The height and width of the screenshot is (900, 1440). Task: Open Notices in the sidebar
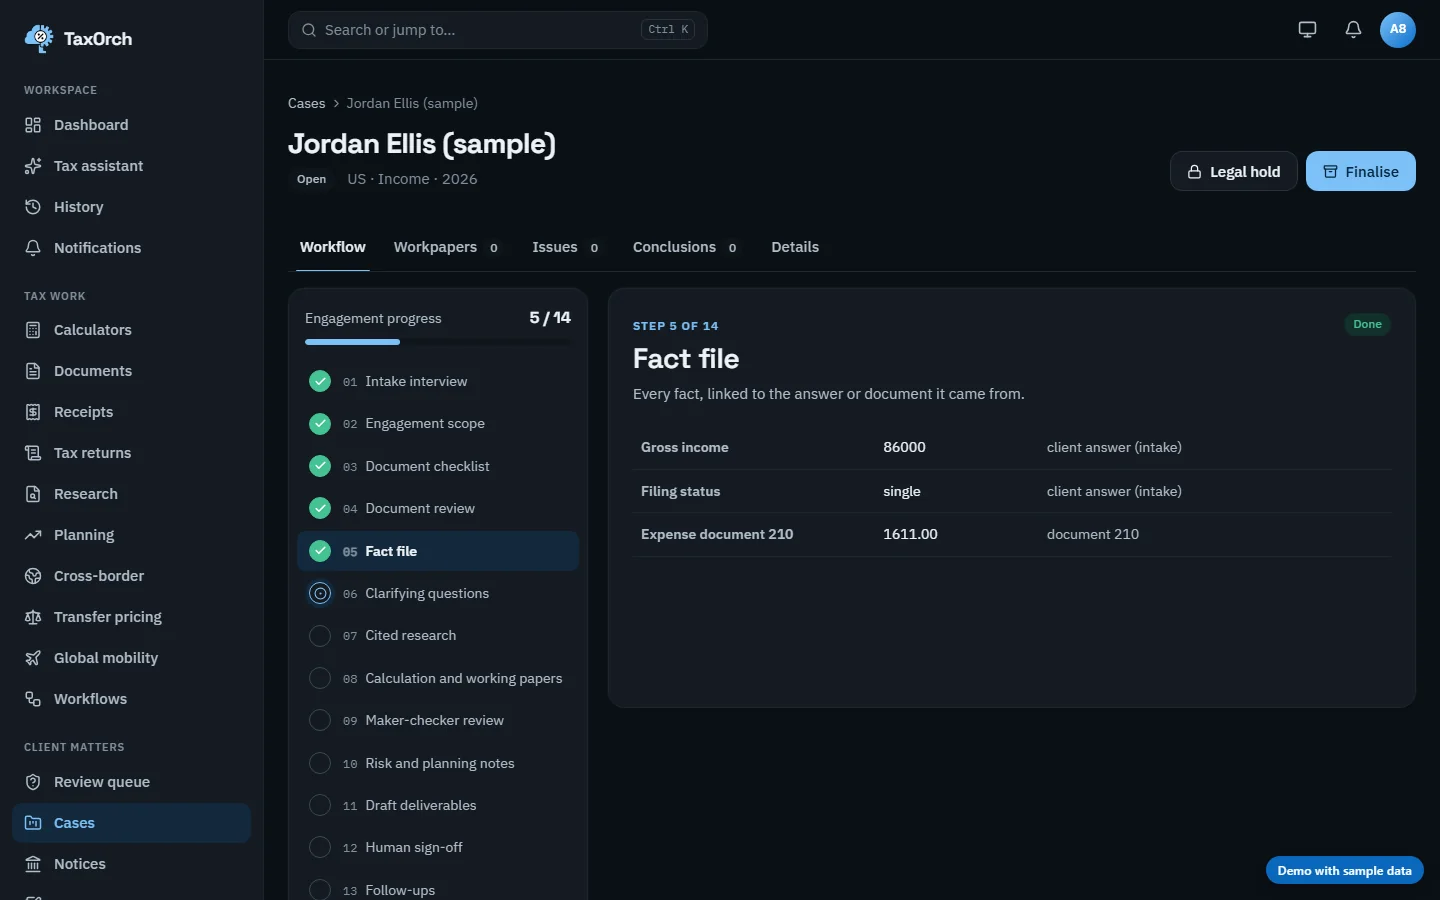pyautogui.click(x=131, y=864)
